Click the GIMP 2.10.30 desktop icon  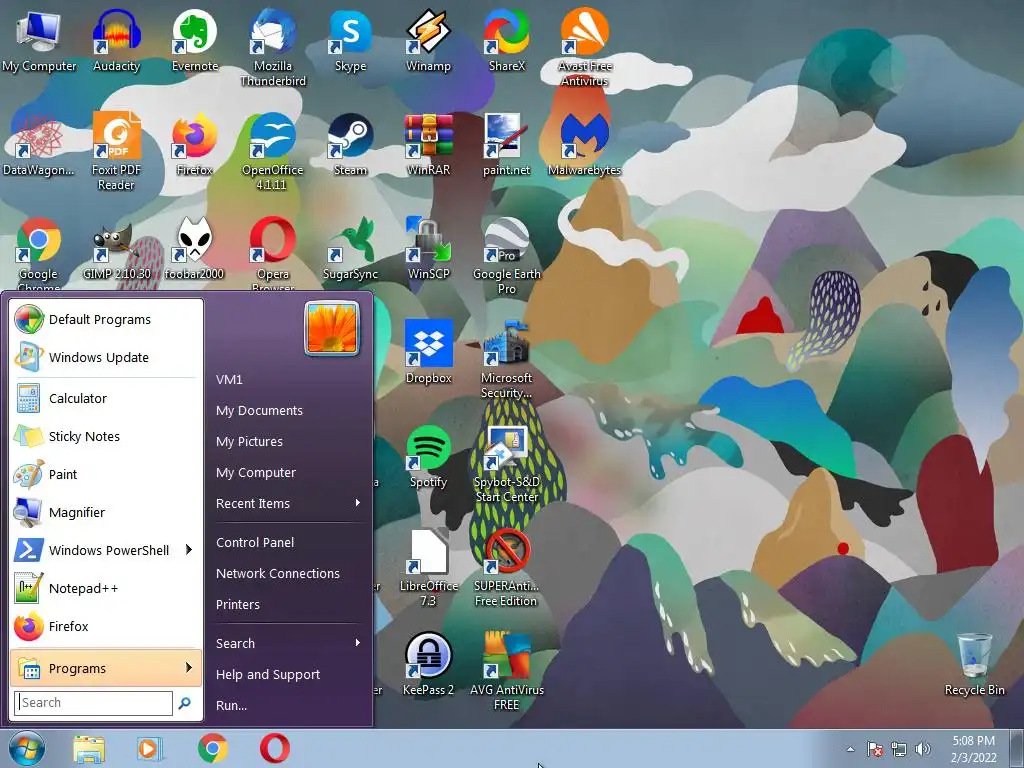[x=116, y=248]
